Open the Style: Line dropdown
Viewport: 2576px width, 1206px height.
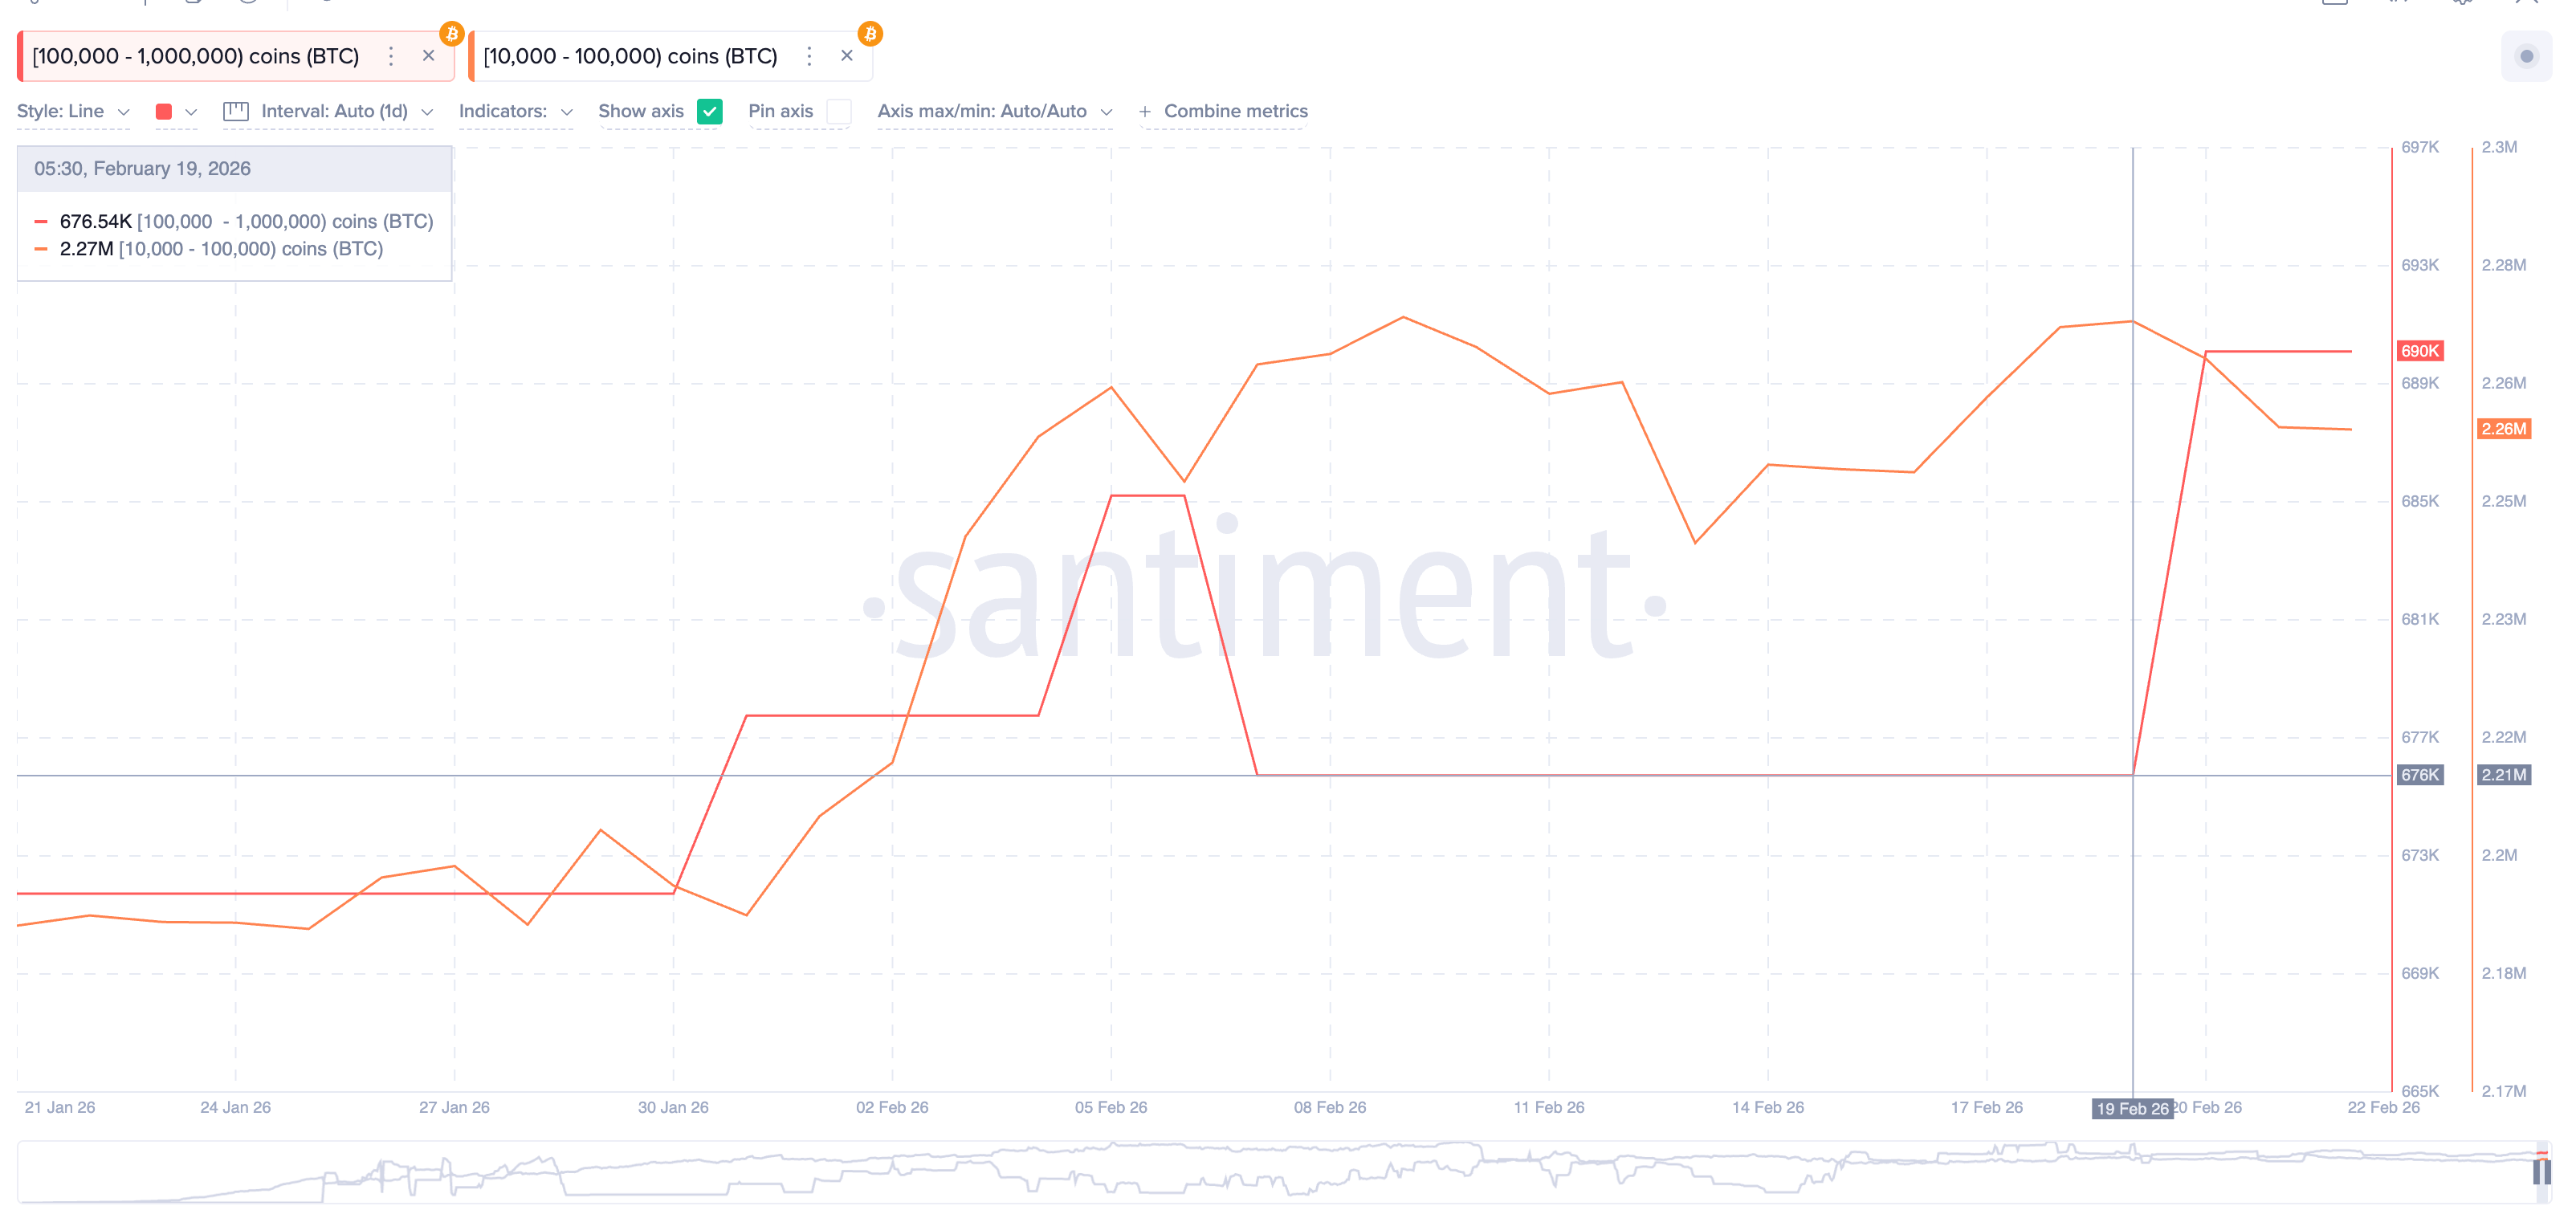coord(72,111)
